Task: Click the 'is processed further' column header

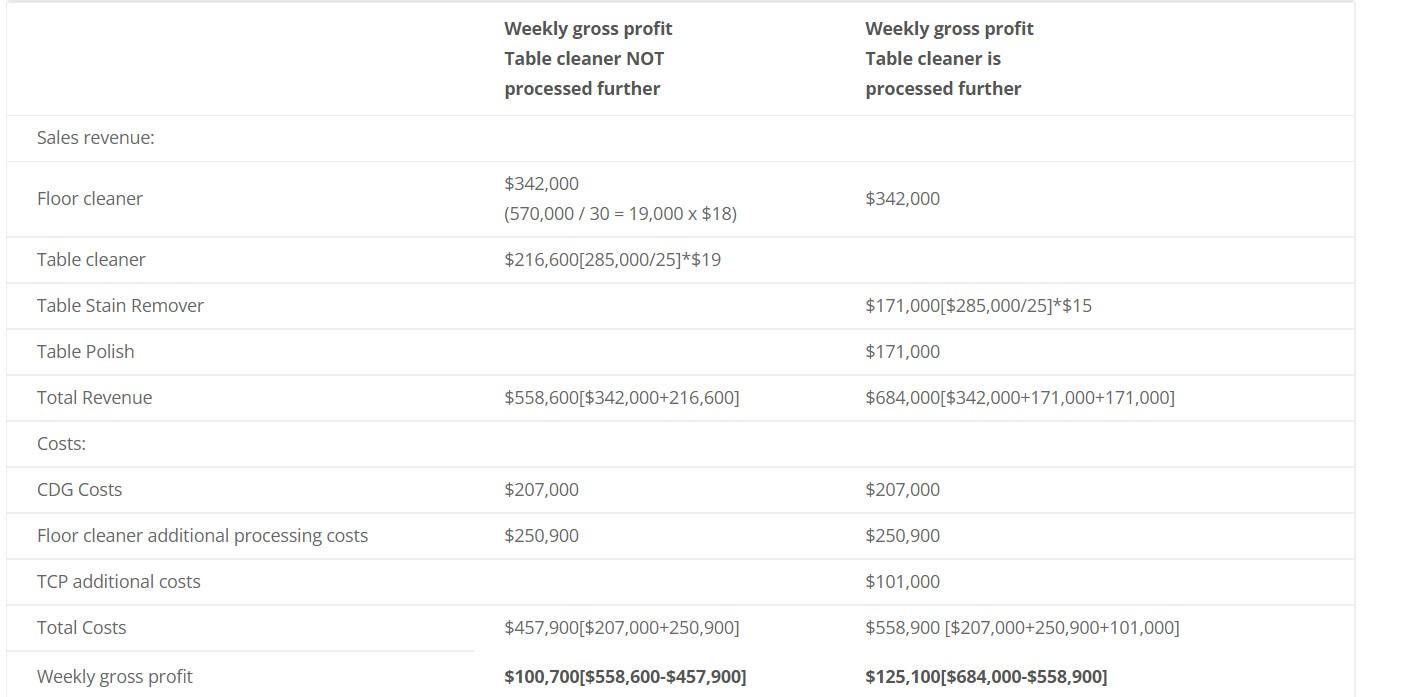Action: (950, 59)
